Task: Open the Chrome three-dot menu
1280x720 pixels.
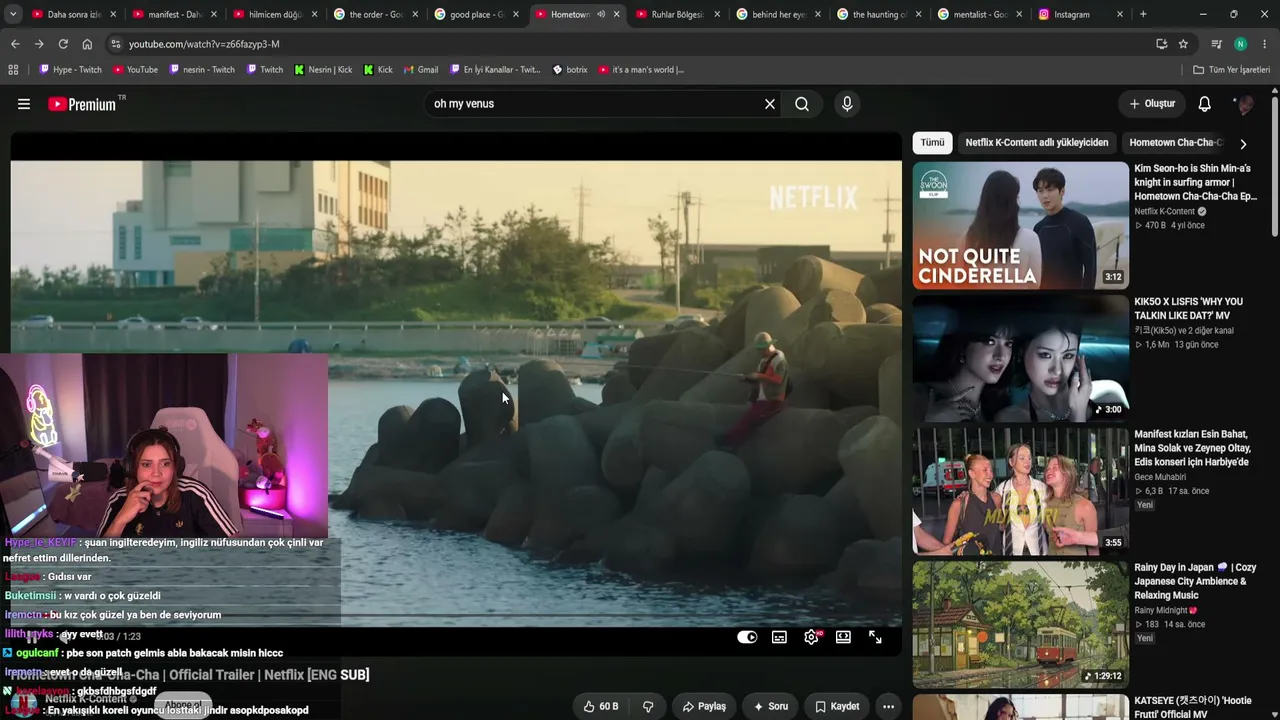Action: point(1265,44)
